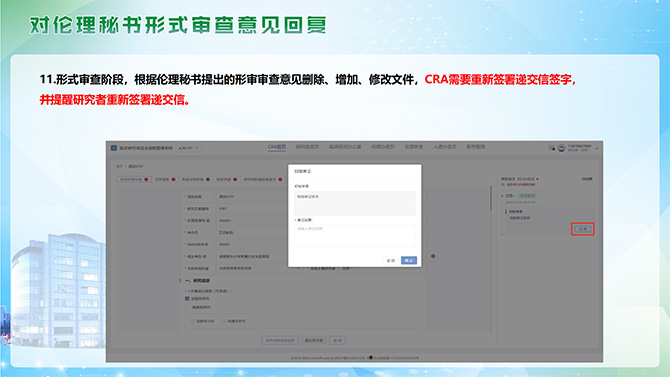
Task: Click the 项目名称 input field
Action: tap(252, 197)
